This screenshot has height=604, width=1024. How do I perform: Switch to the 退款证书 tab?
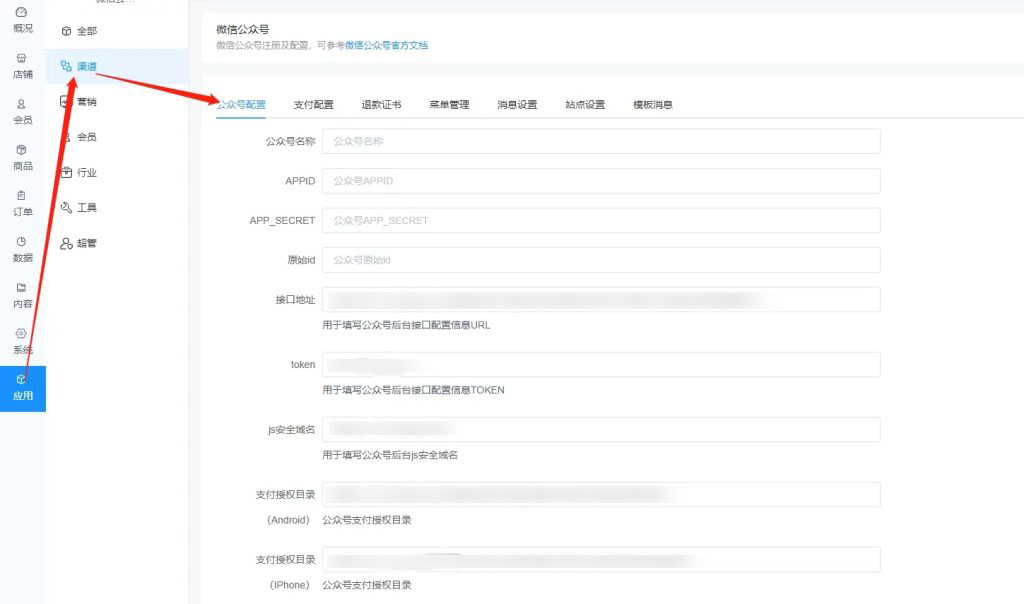pyautogui.click(x=381, y=104)
